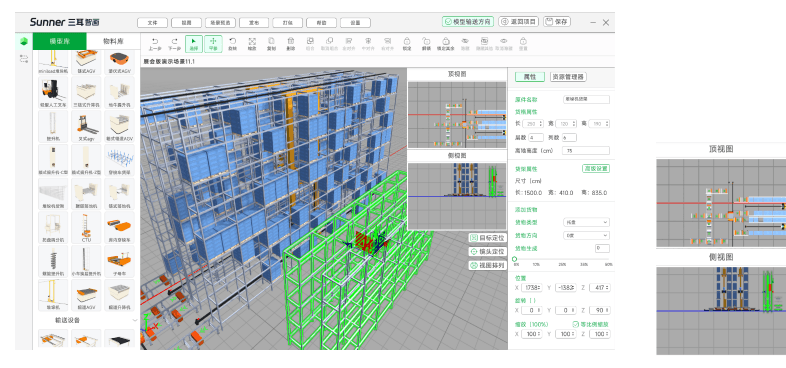The image size is (786, 368).
Task: Click the 镜头定位 button
Action: 487,251
